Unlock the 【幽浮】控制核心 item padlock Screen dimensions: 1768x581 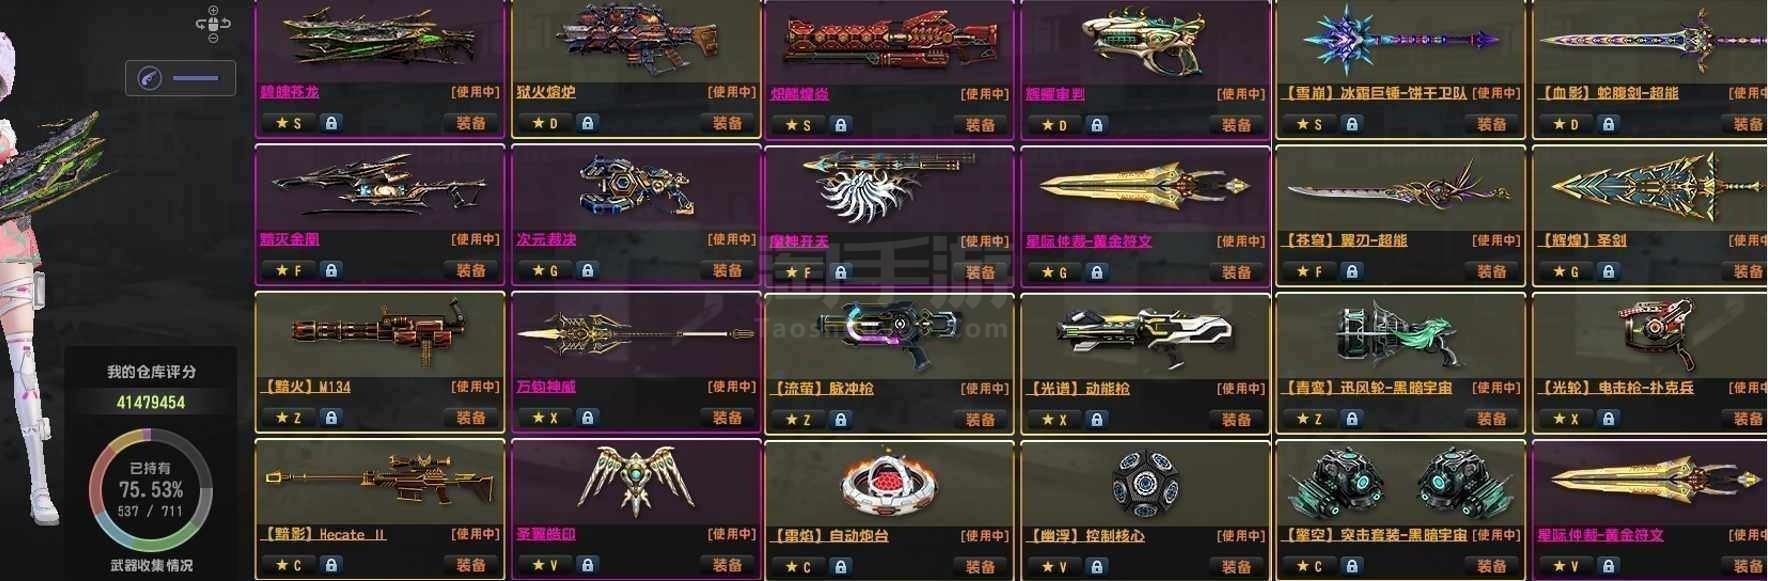[x=1097, y=566]
